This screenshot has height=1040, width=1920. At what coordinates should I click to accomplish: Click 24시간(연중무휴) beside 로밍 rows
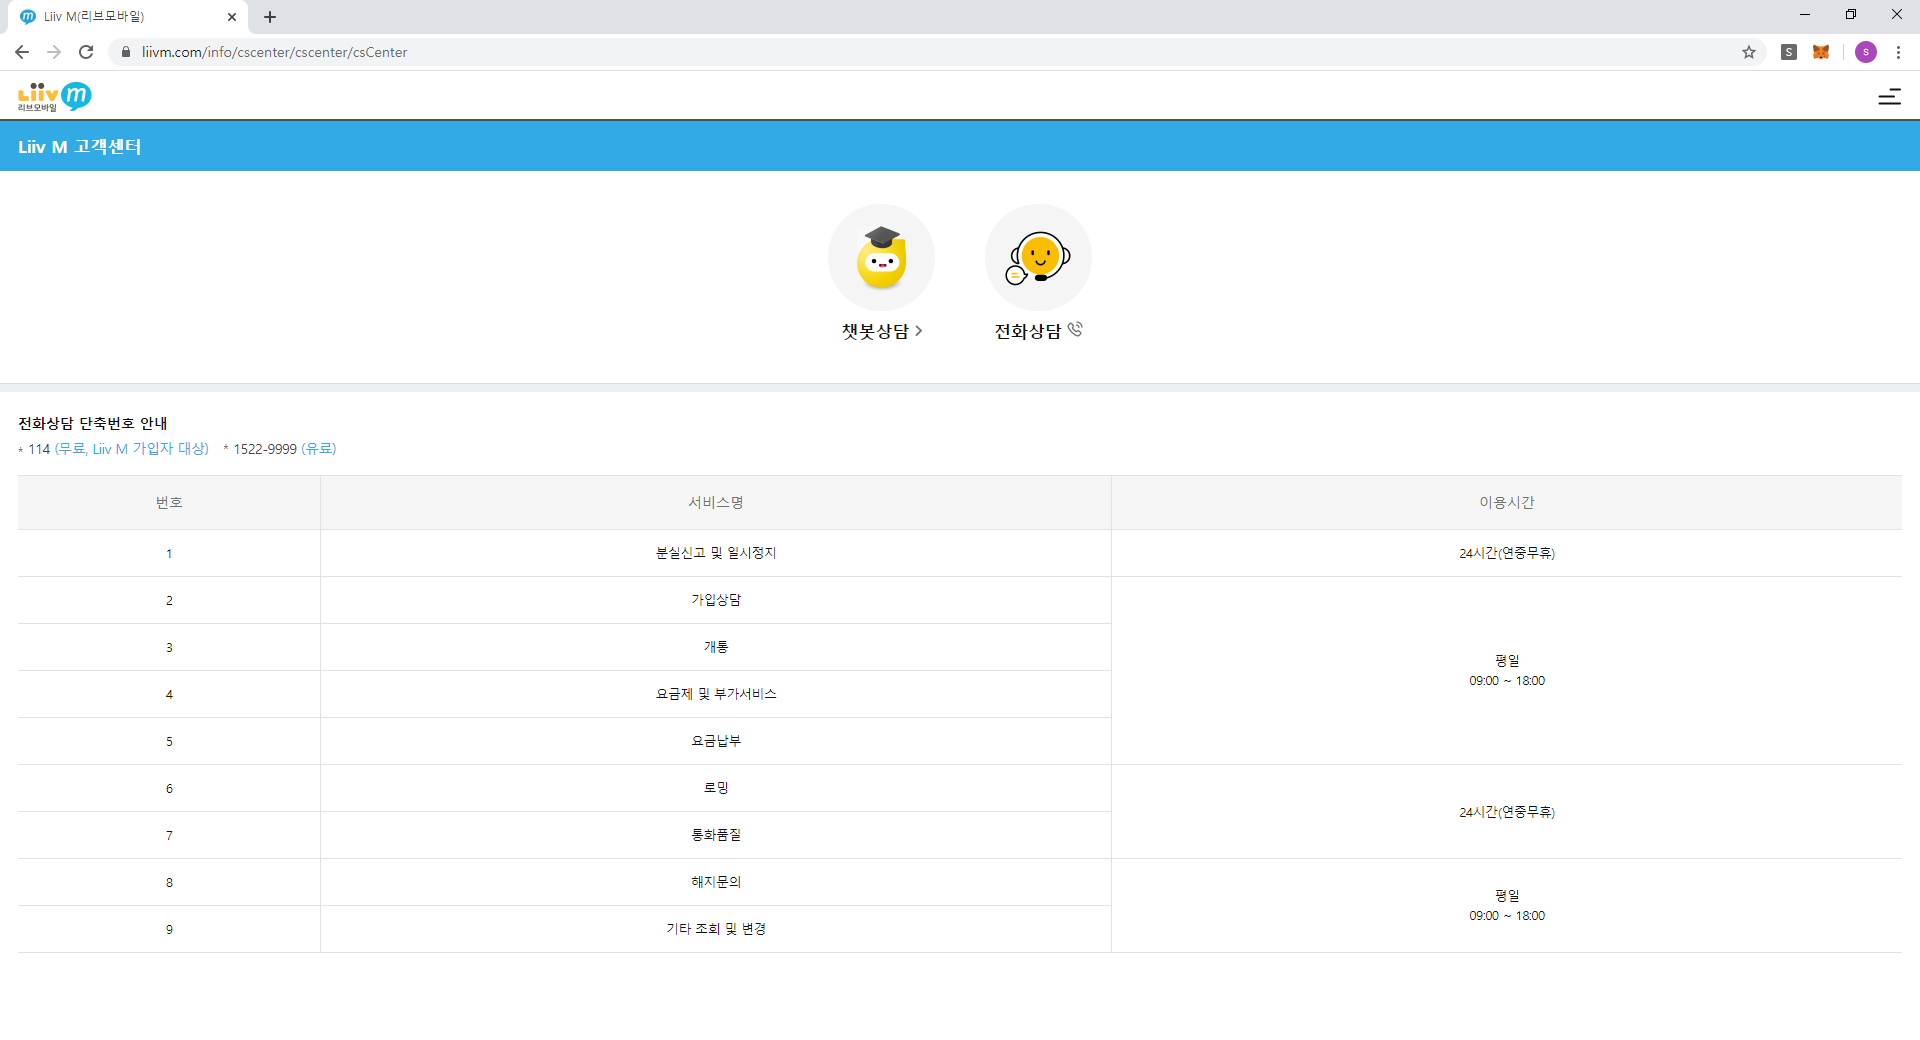(1507, 812)
